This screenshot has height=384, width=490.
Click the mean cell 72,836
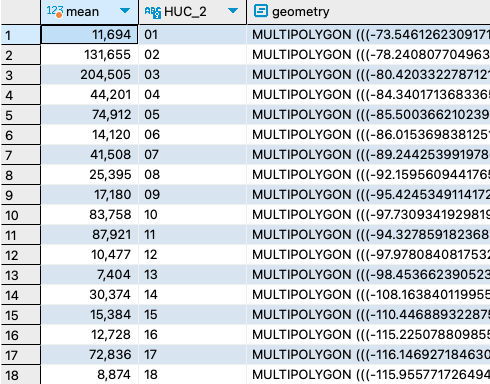(x=89, y=355)
